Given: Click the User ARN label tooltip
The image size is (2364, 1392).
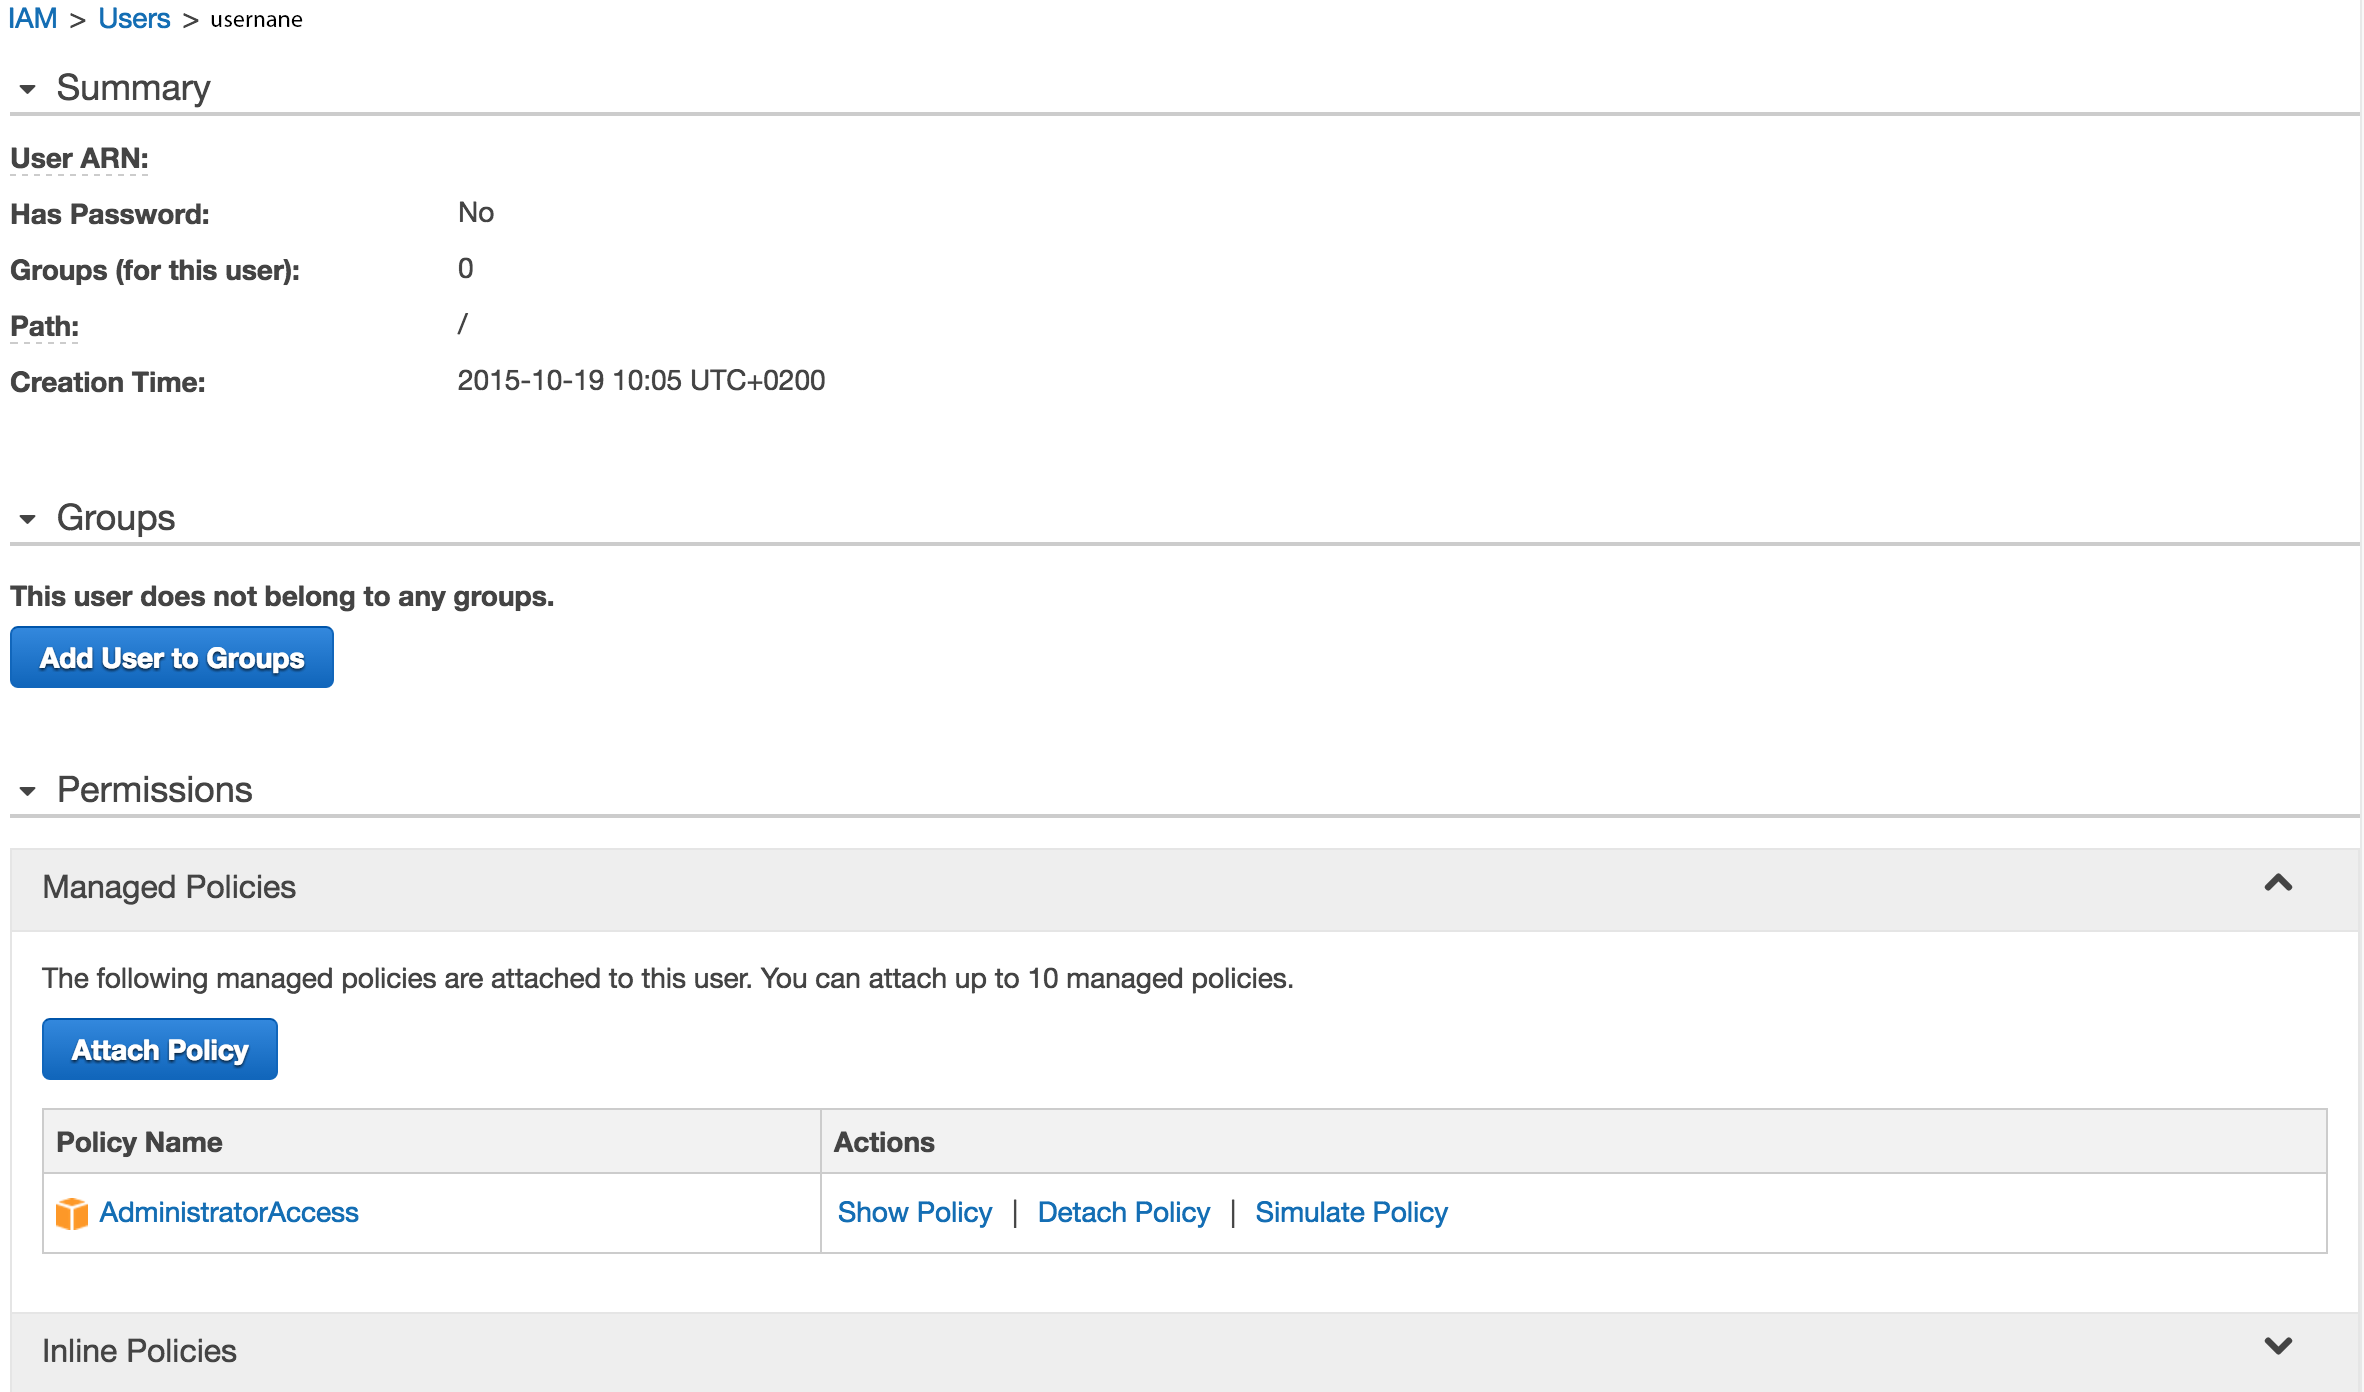Looking at the screenshot, I should (79, 159).
